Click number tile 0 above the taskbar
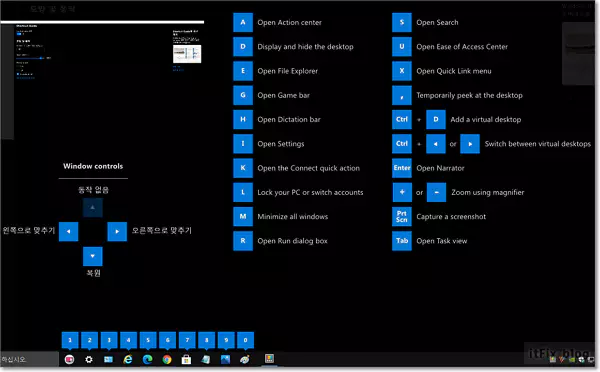The width and height of the screenshot is (600, 372). tap(245, 340)
